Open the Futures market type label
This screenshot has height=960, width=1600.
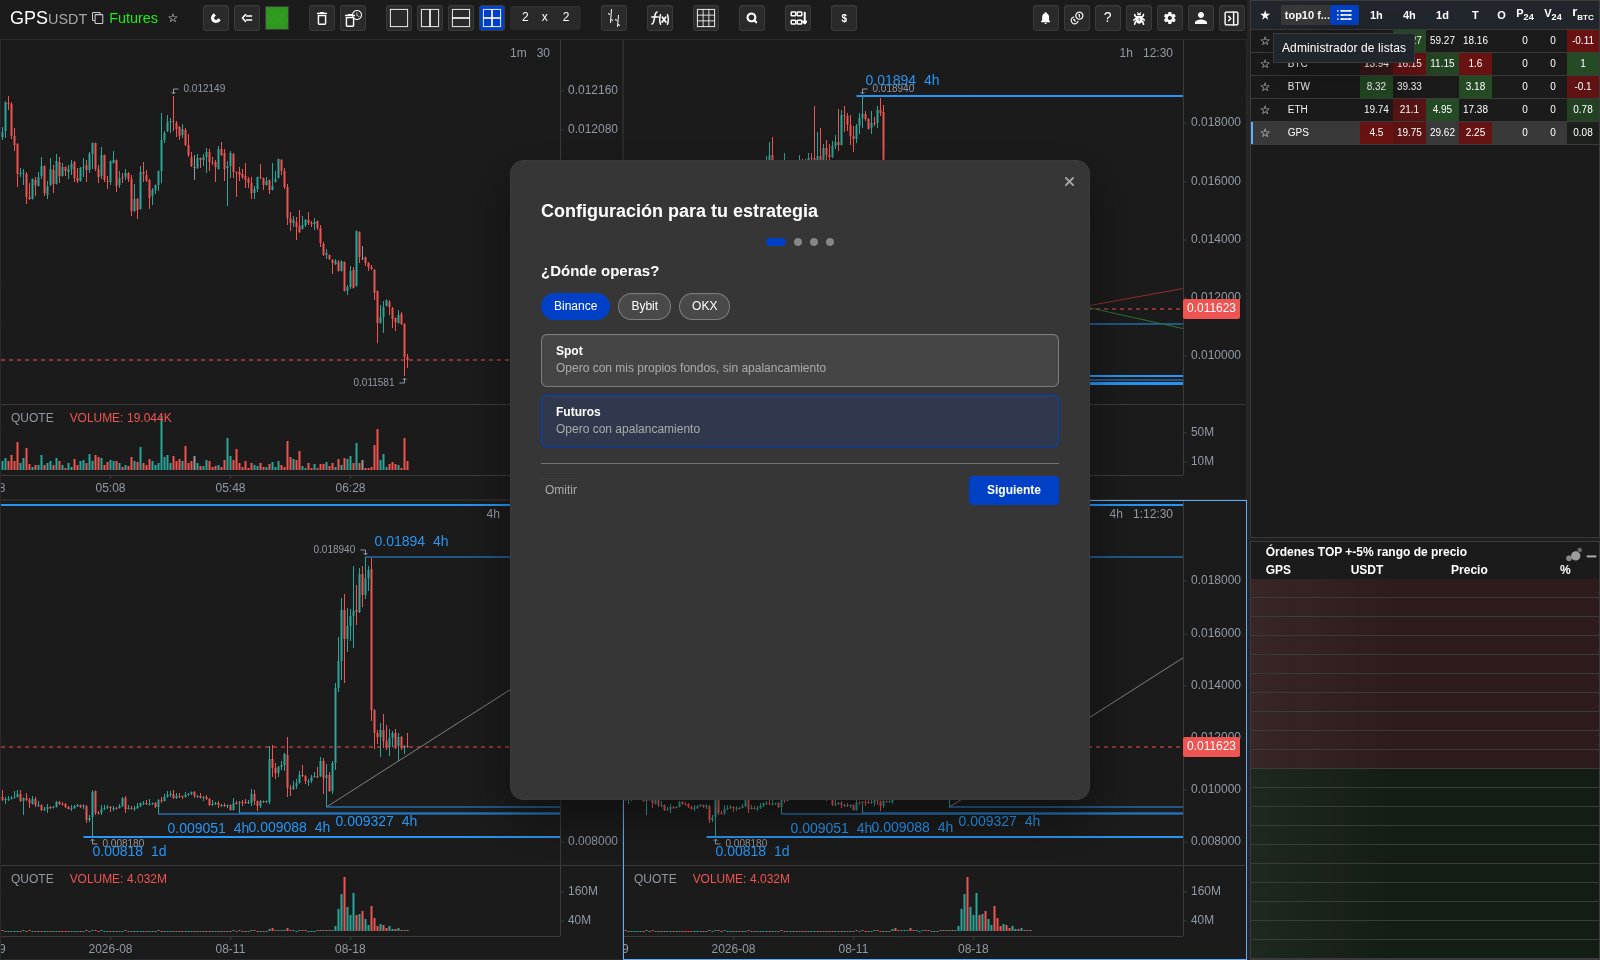pos(133,18)
